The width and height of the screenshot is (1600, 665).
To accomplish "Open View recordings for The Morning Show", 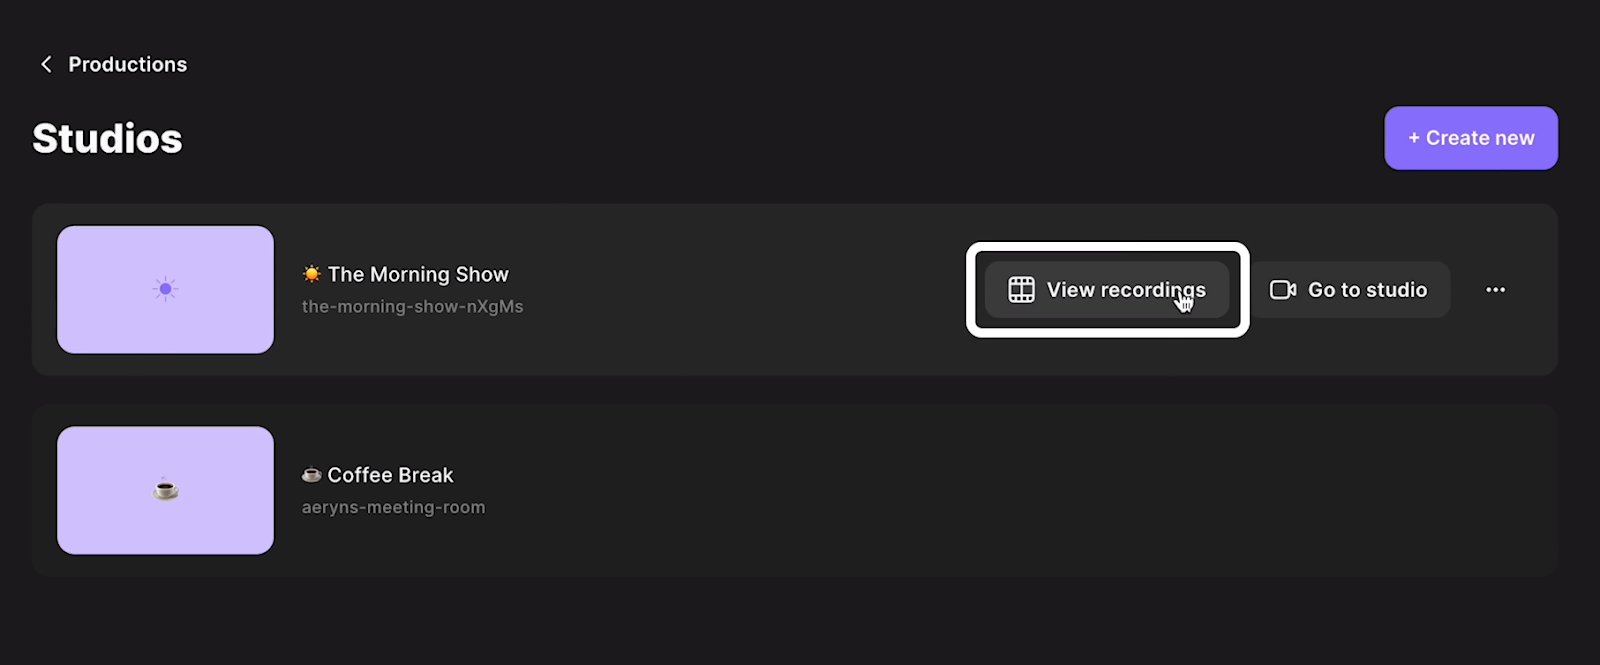I will point(1107,290).
